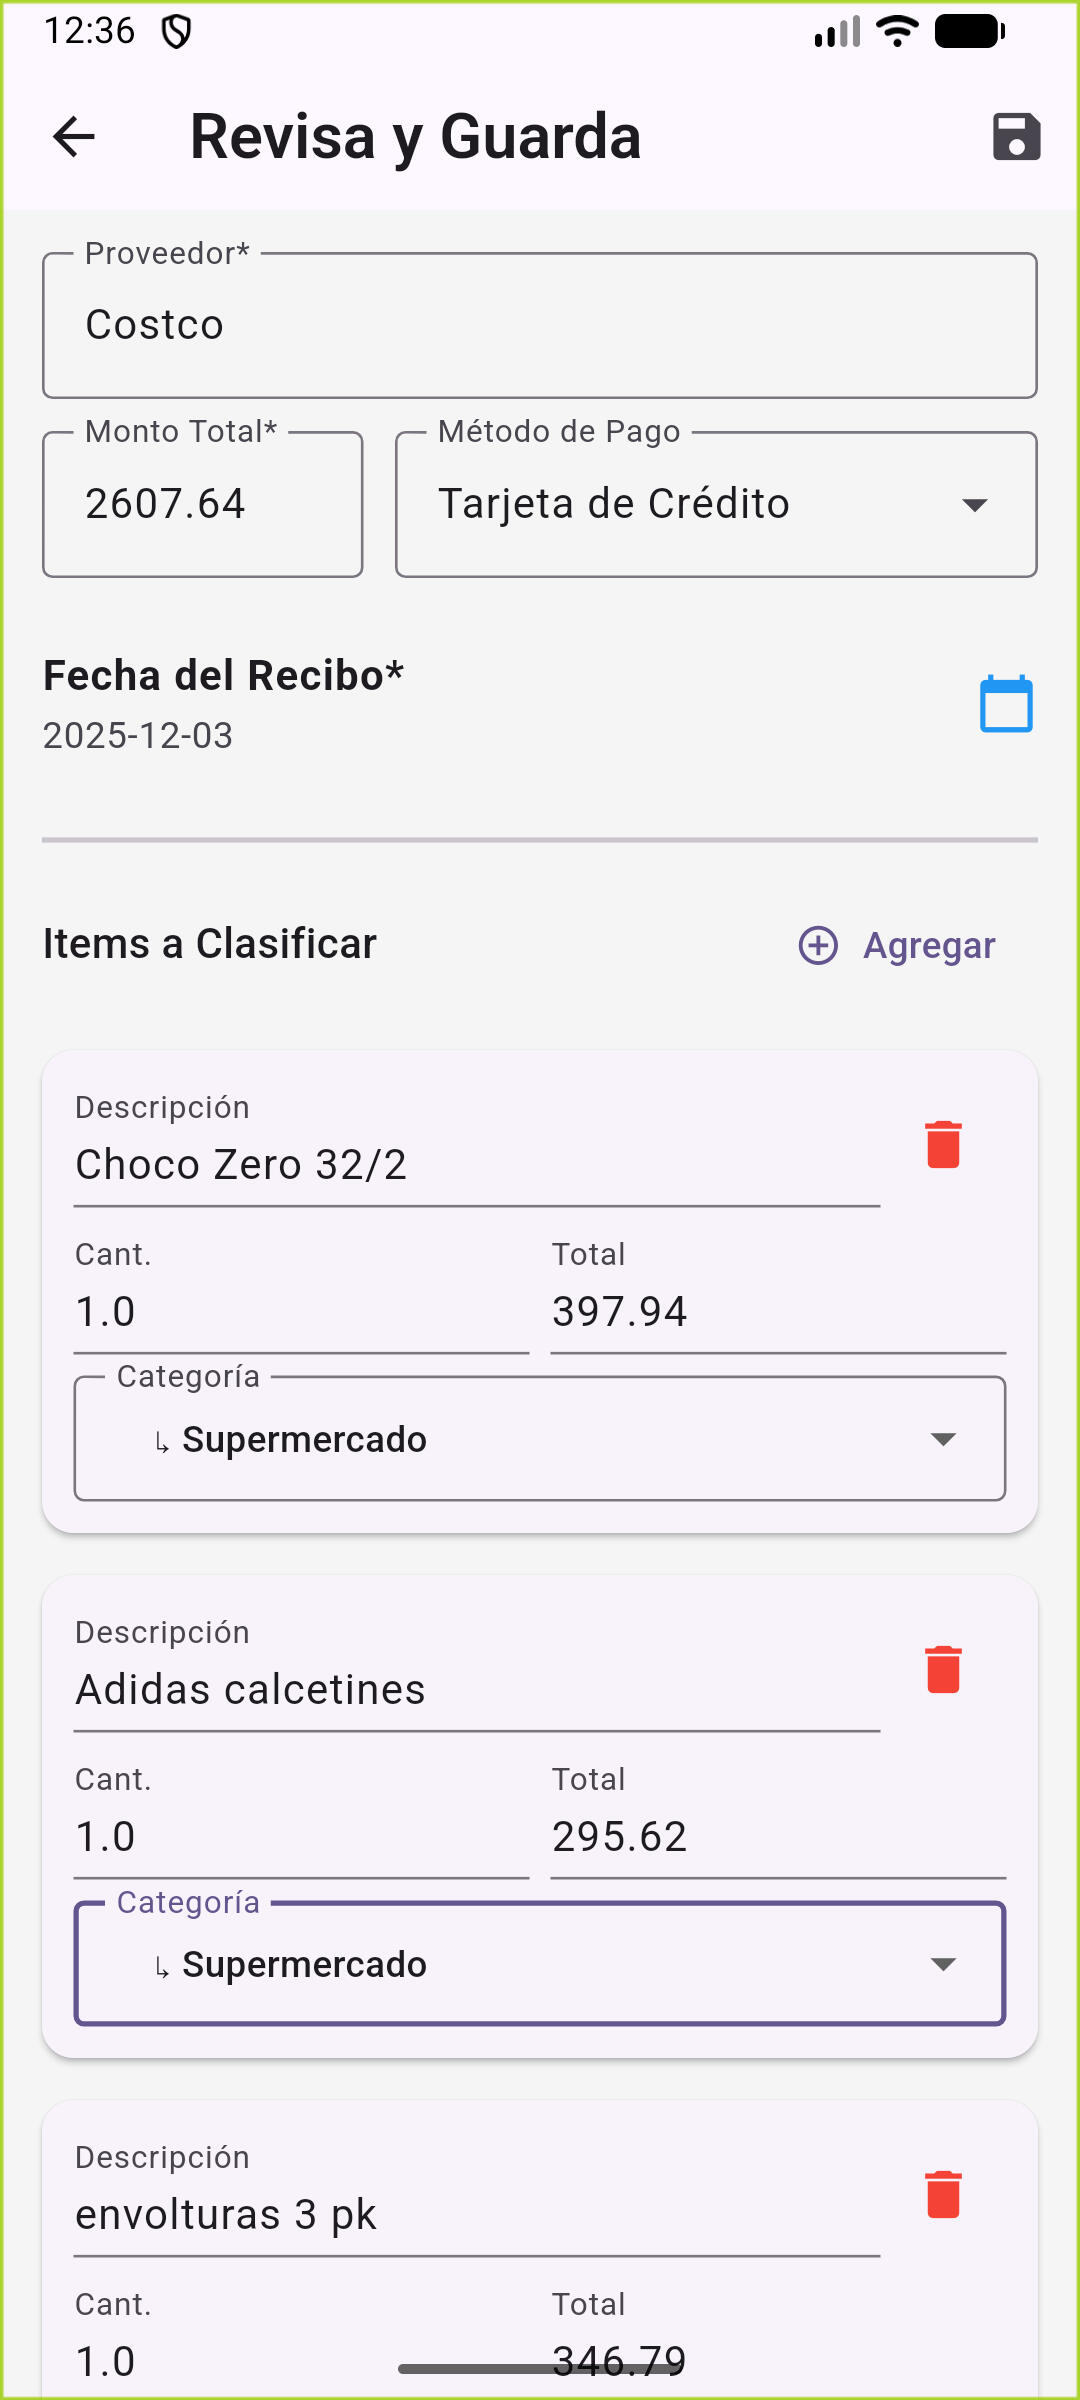Edit the Choco Zero 32/2 description

click(x=477, y=1166)
